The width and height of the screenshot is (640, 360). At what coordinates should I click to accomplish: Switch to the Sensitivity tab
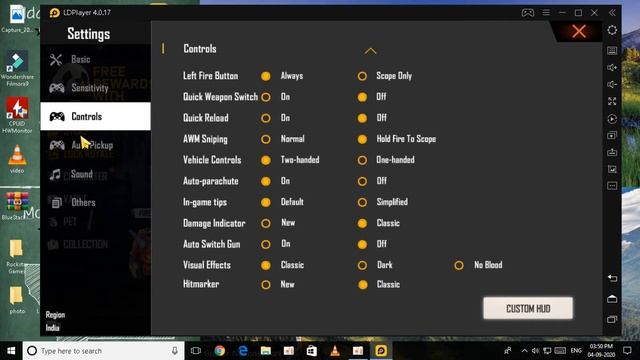tap(96, 88)
